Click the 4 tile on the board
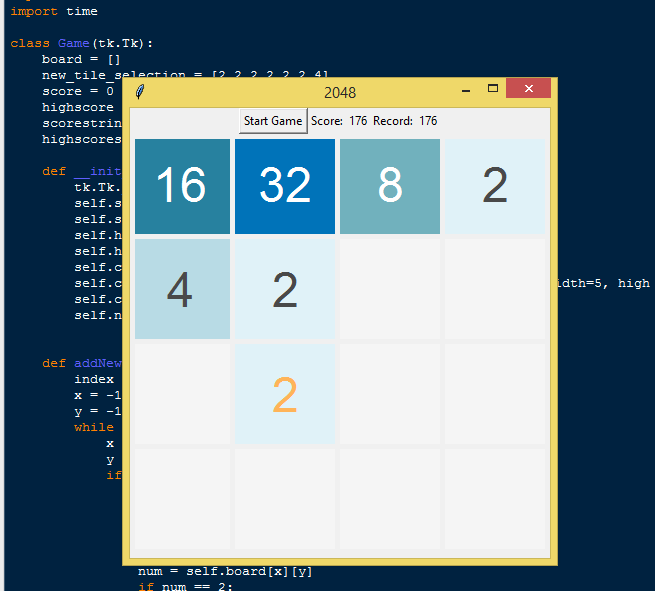The image size is (655, 591). [182, 289]
